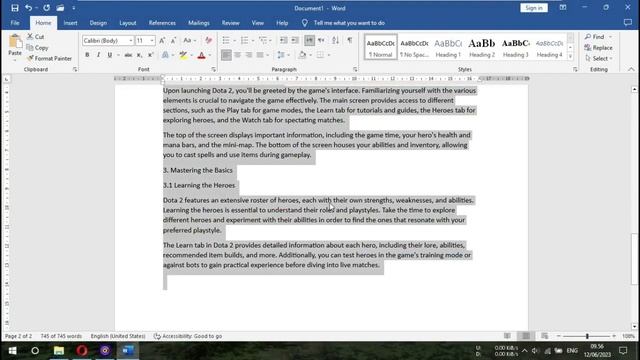Toggle italic formatting

click(98, 55)
